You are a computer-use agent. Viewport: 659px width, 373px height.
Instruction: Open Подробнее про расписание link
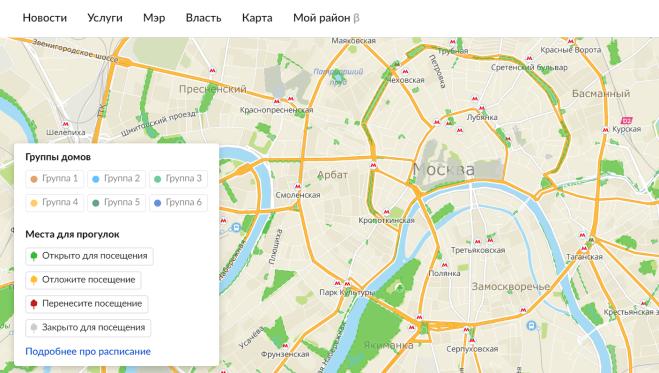(88, 352)
